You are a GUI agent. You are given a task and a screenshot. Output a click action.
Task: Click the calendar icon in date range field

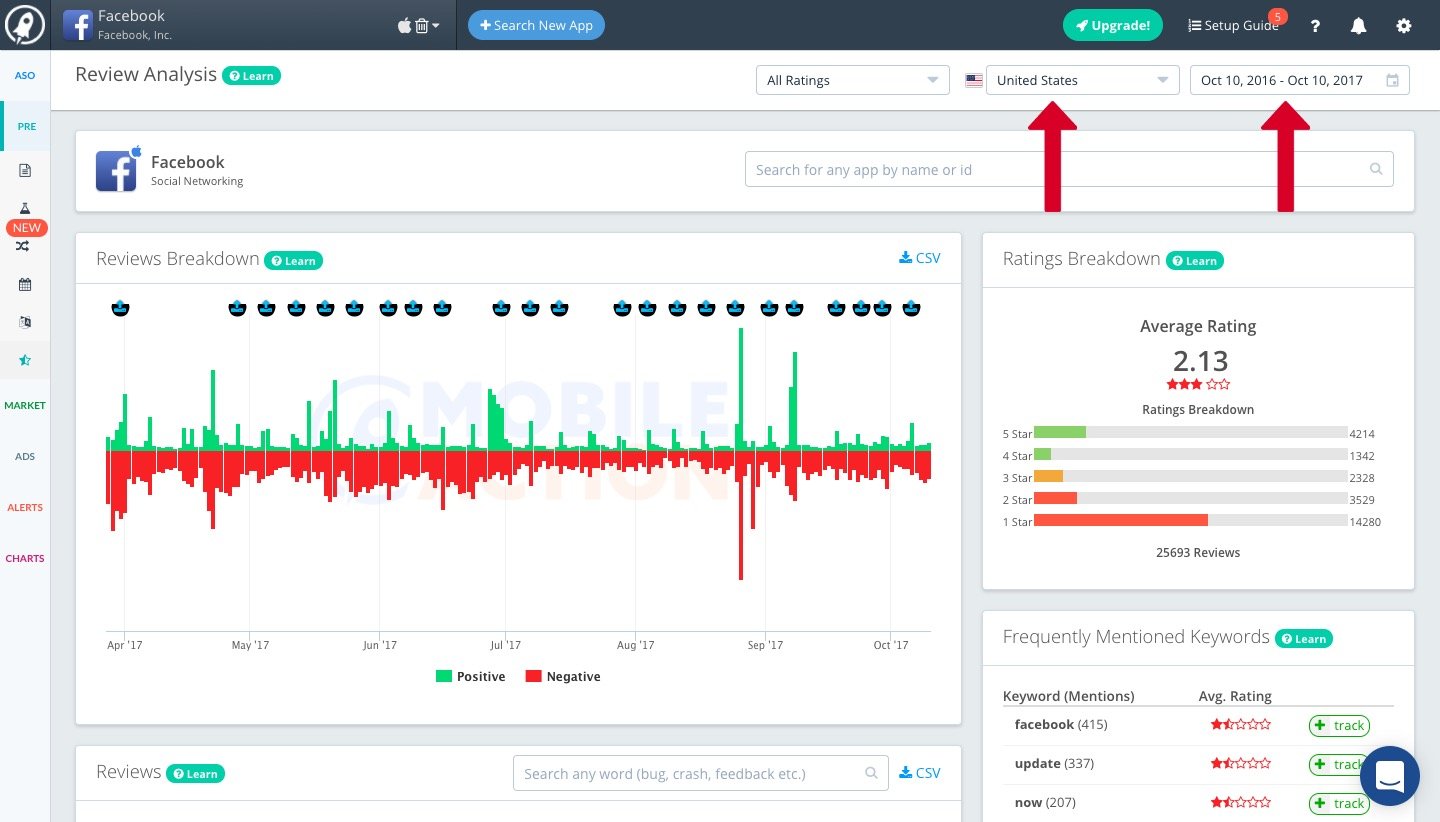[1392, 81]
